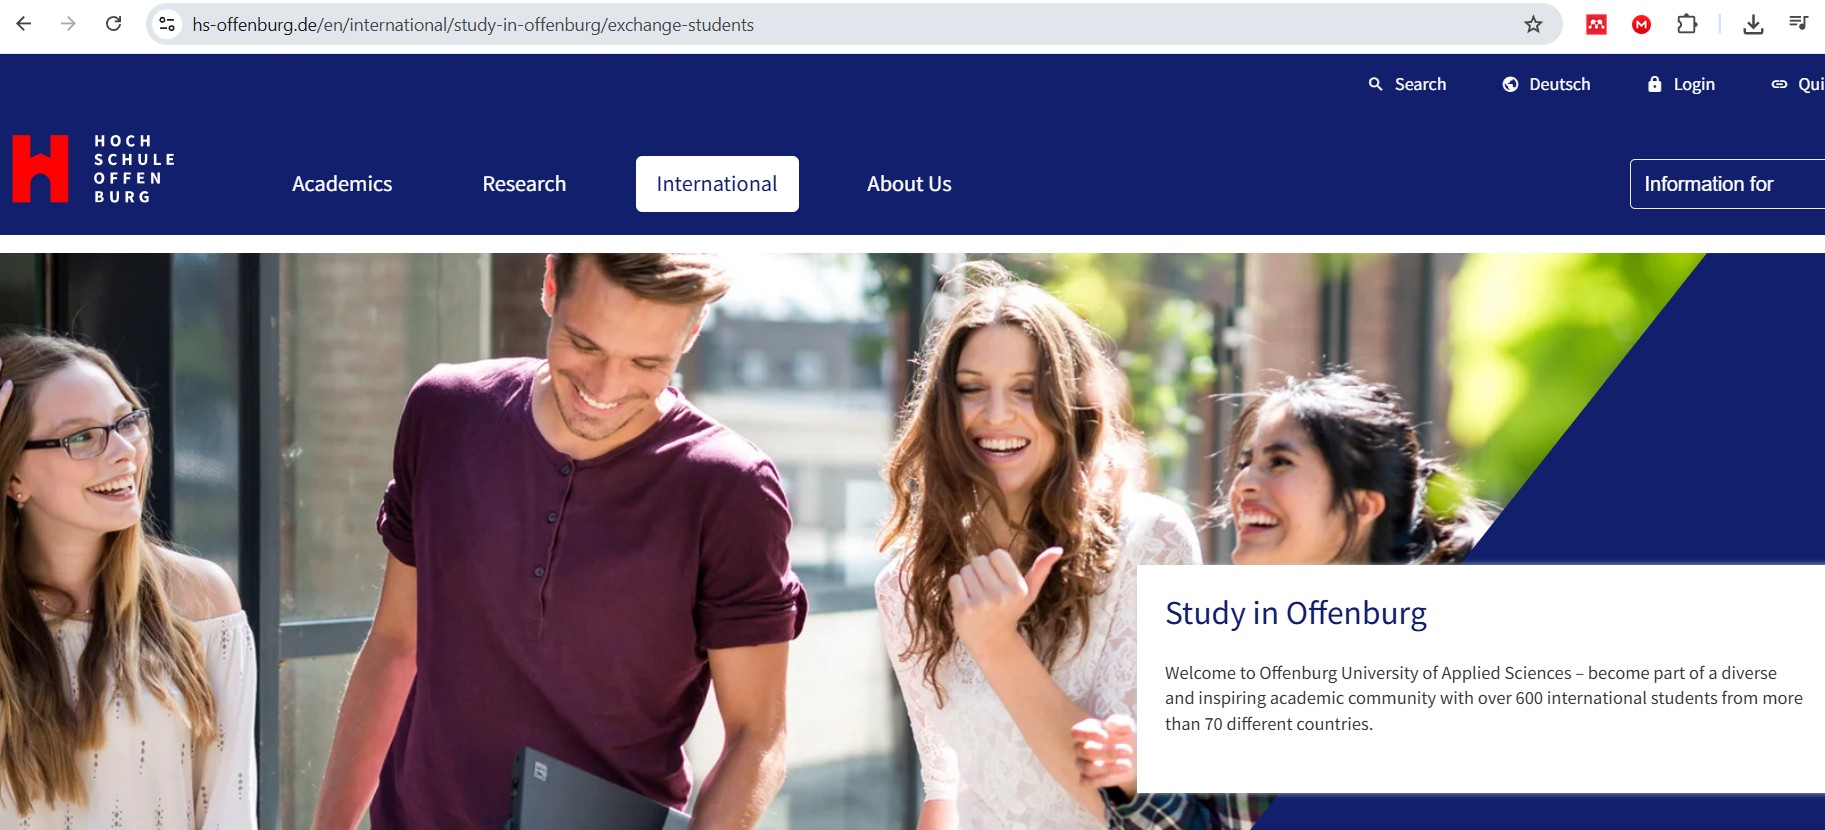Screen dimensions: 1825x830
Task: Click the magnifier icon next to Search
Action: coord(1376,84)
